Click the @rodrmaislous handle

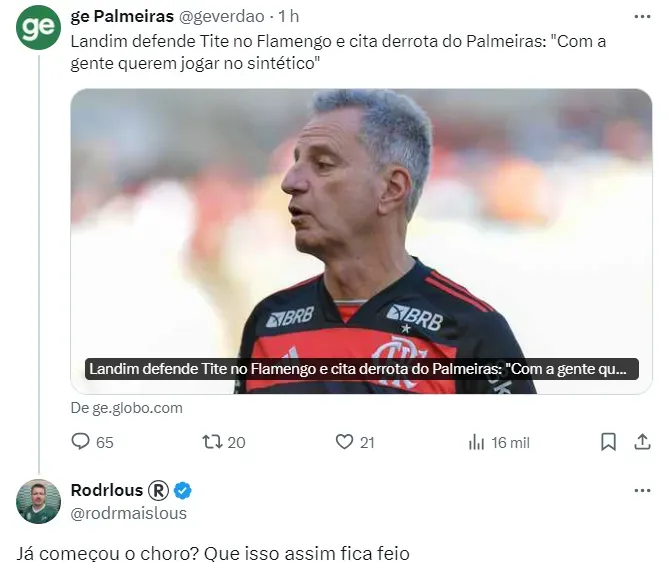129,513
